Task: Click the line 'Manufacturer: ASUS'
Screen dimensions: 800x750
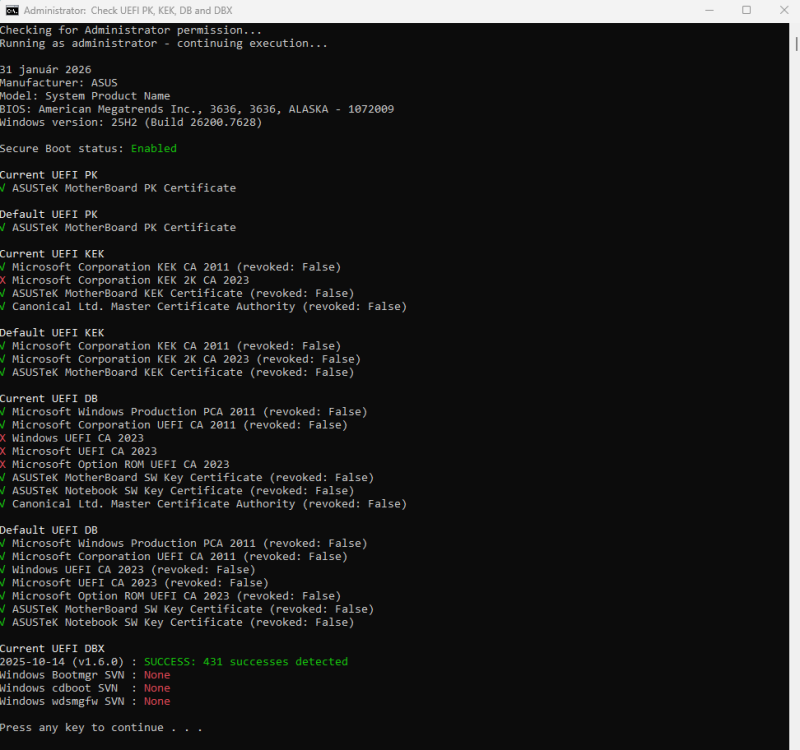Action: (x=59, y=83)
